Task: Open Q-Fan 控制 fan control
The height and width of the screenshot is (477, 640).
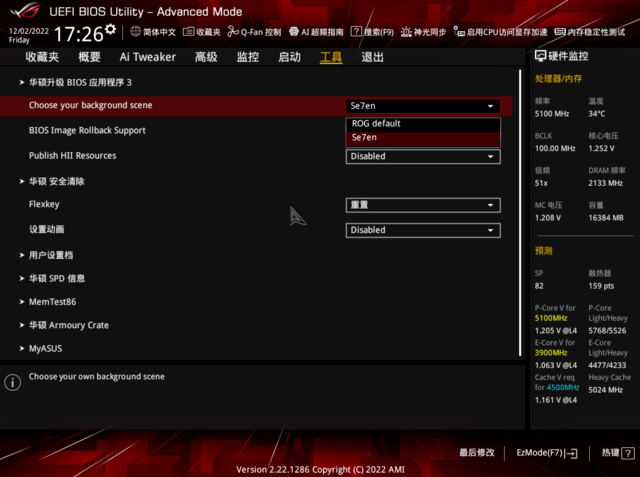Action: [x=233, y=32]
